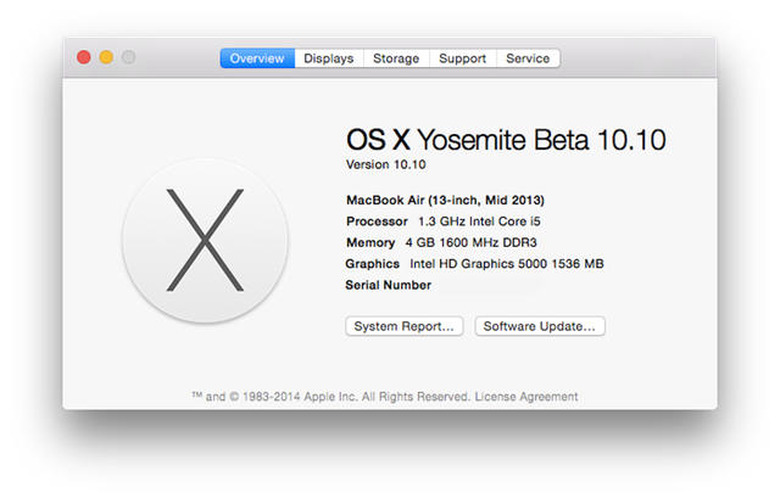Screen dimensions: 780x499
Task: Open the License Agreement link
Action: point(526,397)
